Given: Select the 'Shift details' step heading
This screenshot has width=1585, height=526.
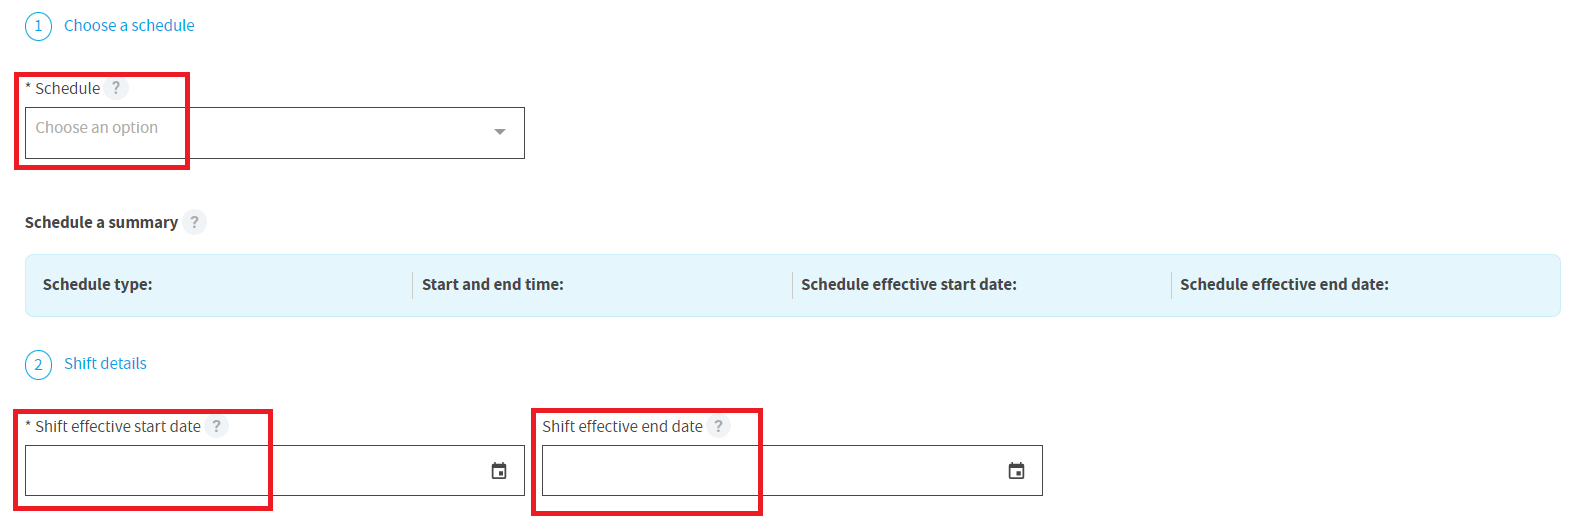Looking at the screenshot, I should [105, 363].
